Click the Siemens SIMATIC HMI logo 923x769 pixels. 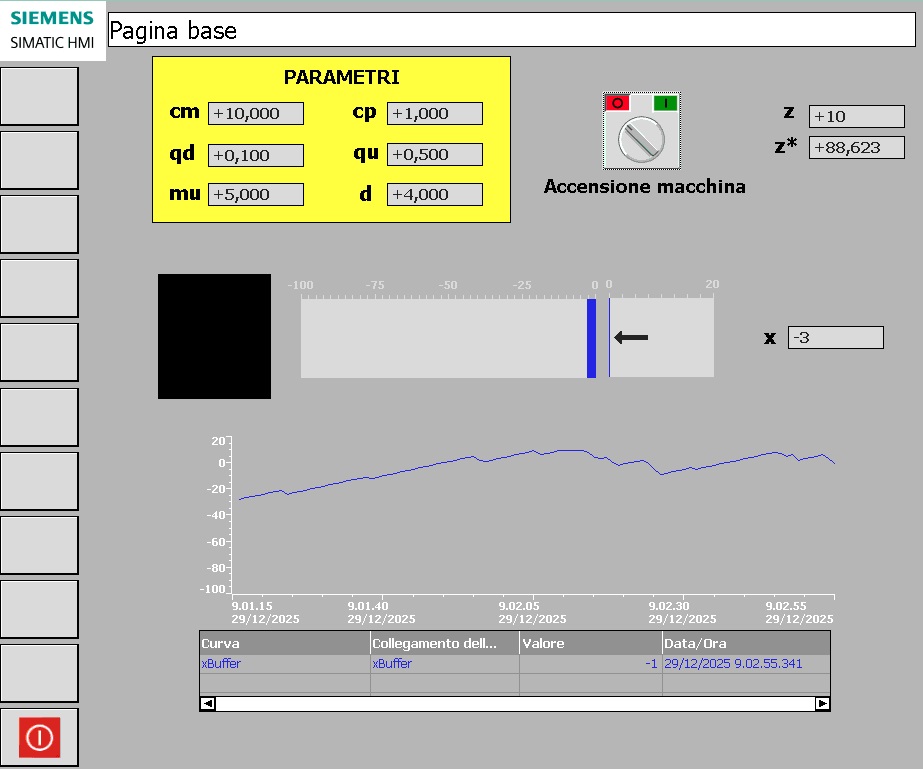52,30
